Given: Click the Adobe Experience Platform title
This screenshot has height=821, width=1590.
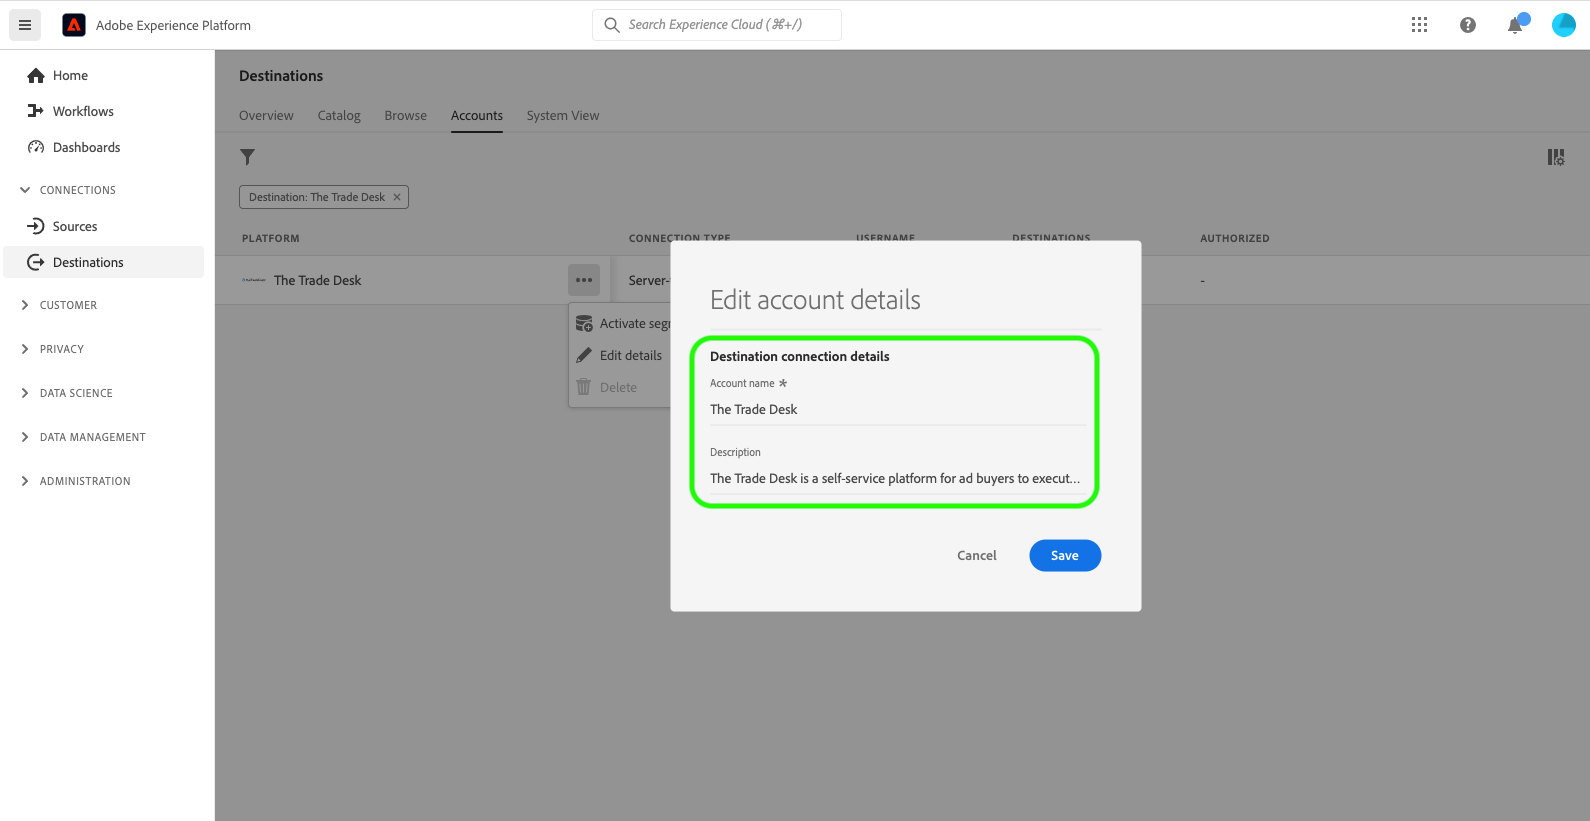Looking at the screenshot, I should pyautogui.click(x=174, y=25).
